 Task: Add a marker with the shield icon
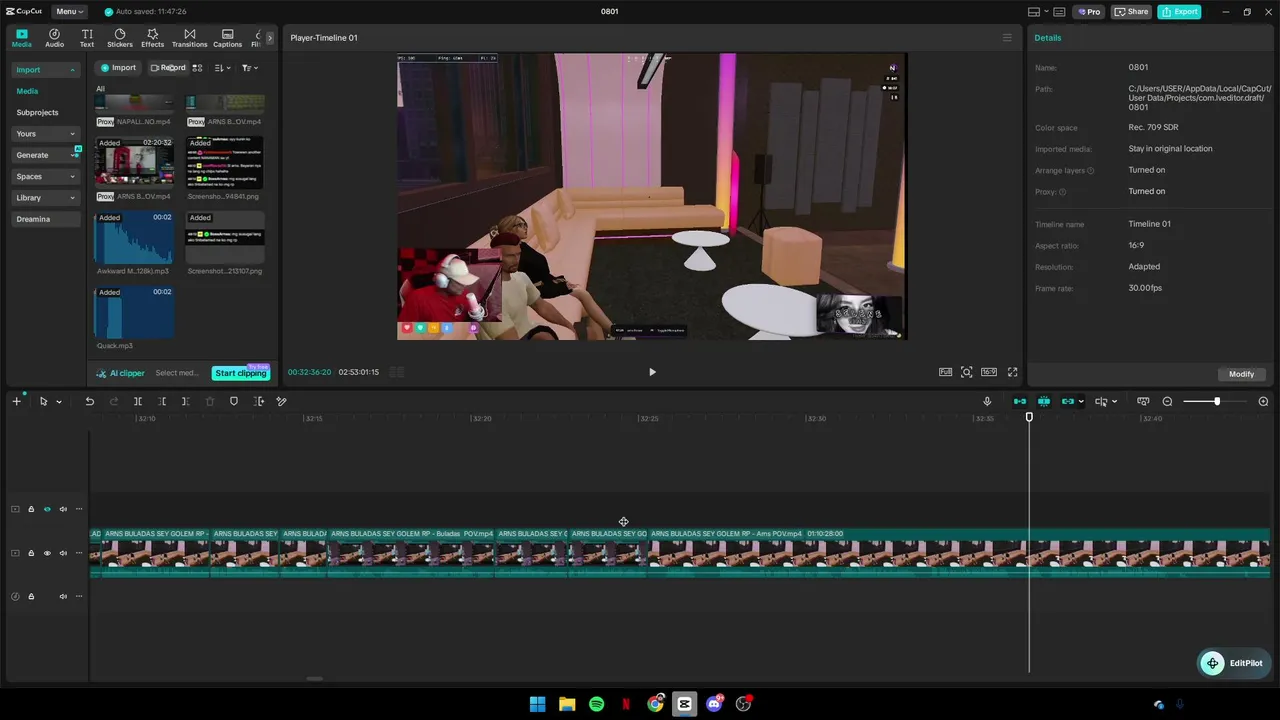click(234, 401)
